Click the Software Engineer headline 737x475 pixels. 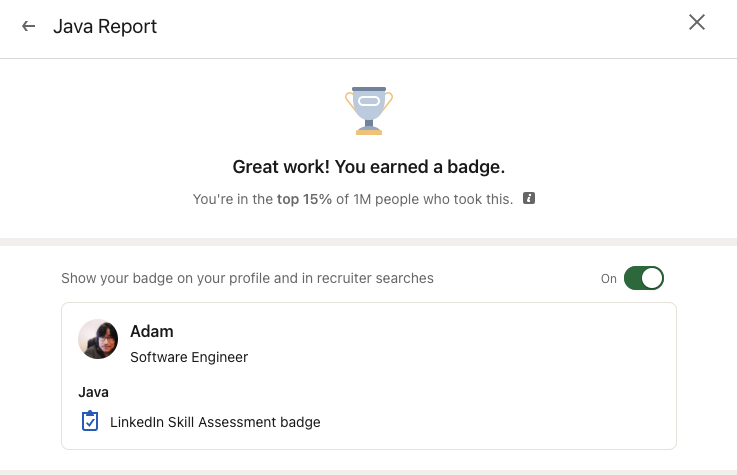(189, 356)
